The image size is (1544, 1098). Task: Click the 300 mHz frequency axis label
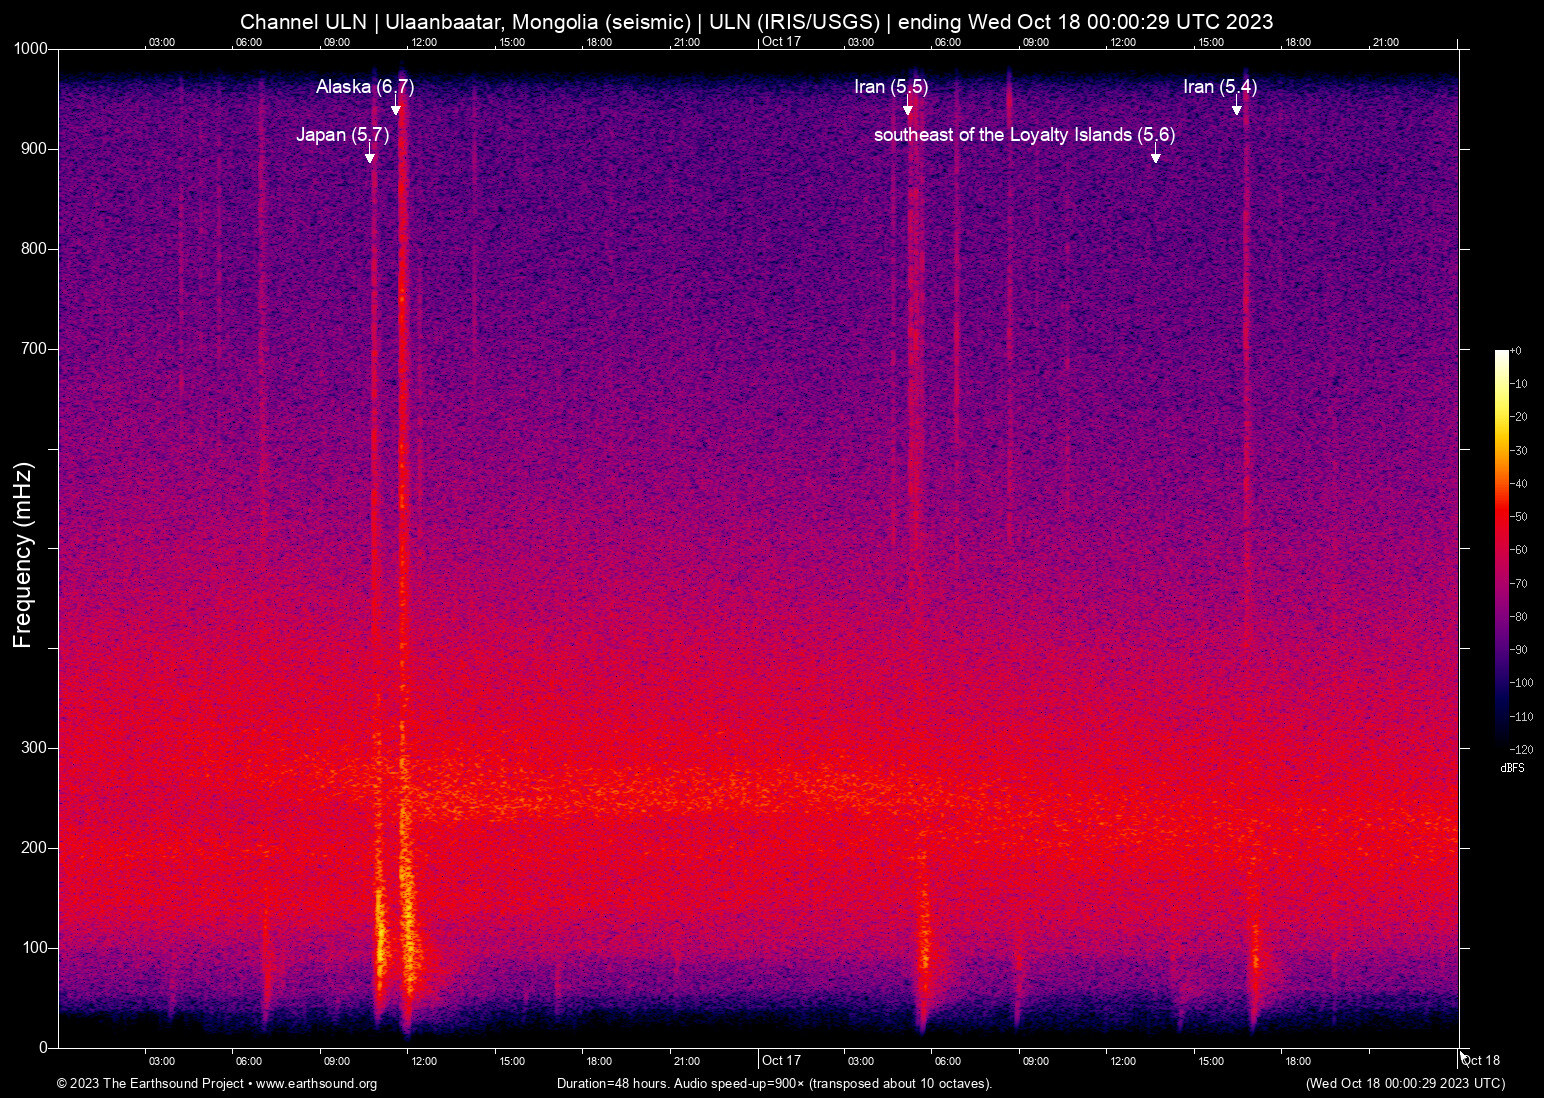(35, 748)
